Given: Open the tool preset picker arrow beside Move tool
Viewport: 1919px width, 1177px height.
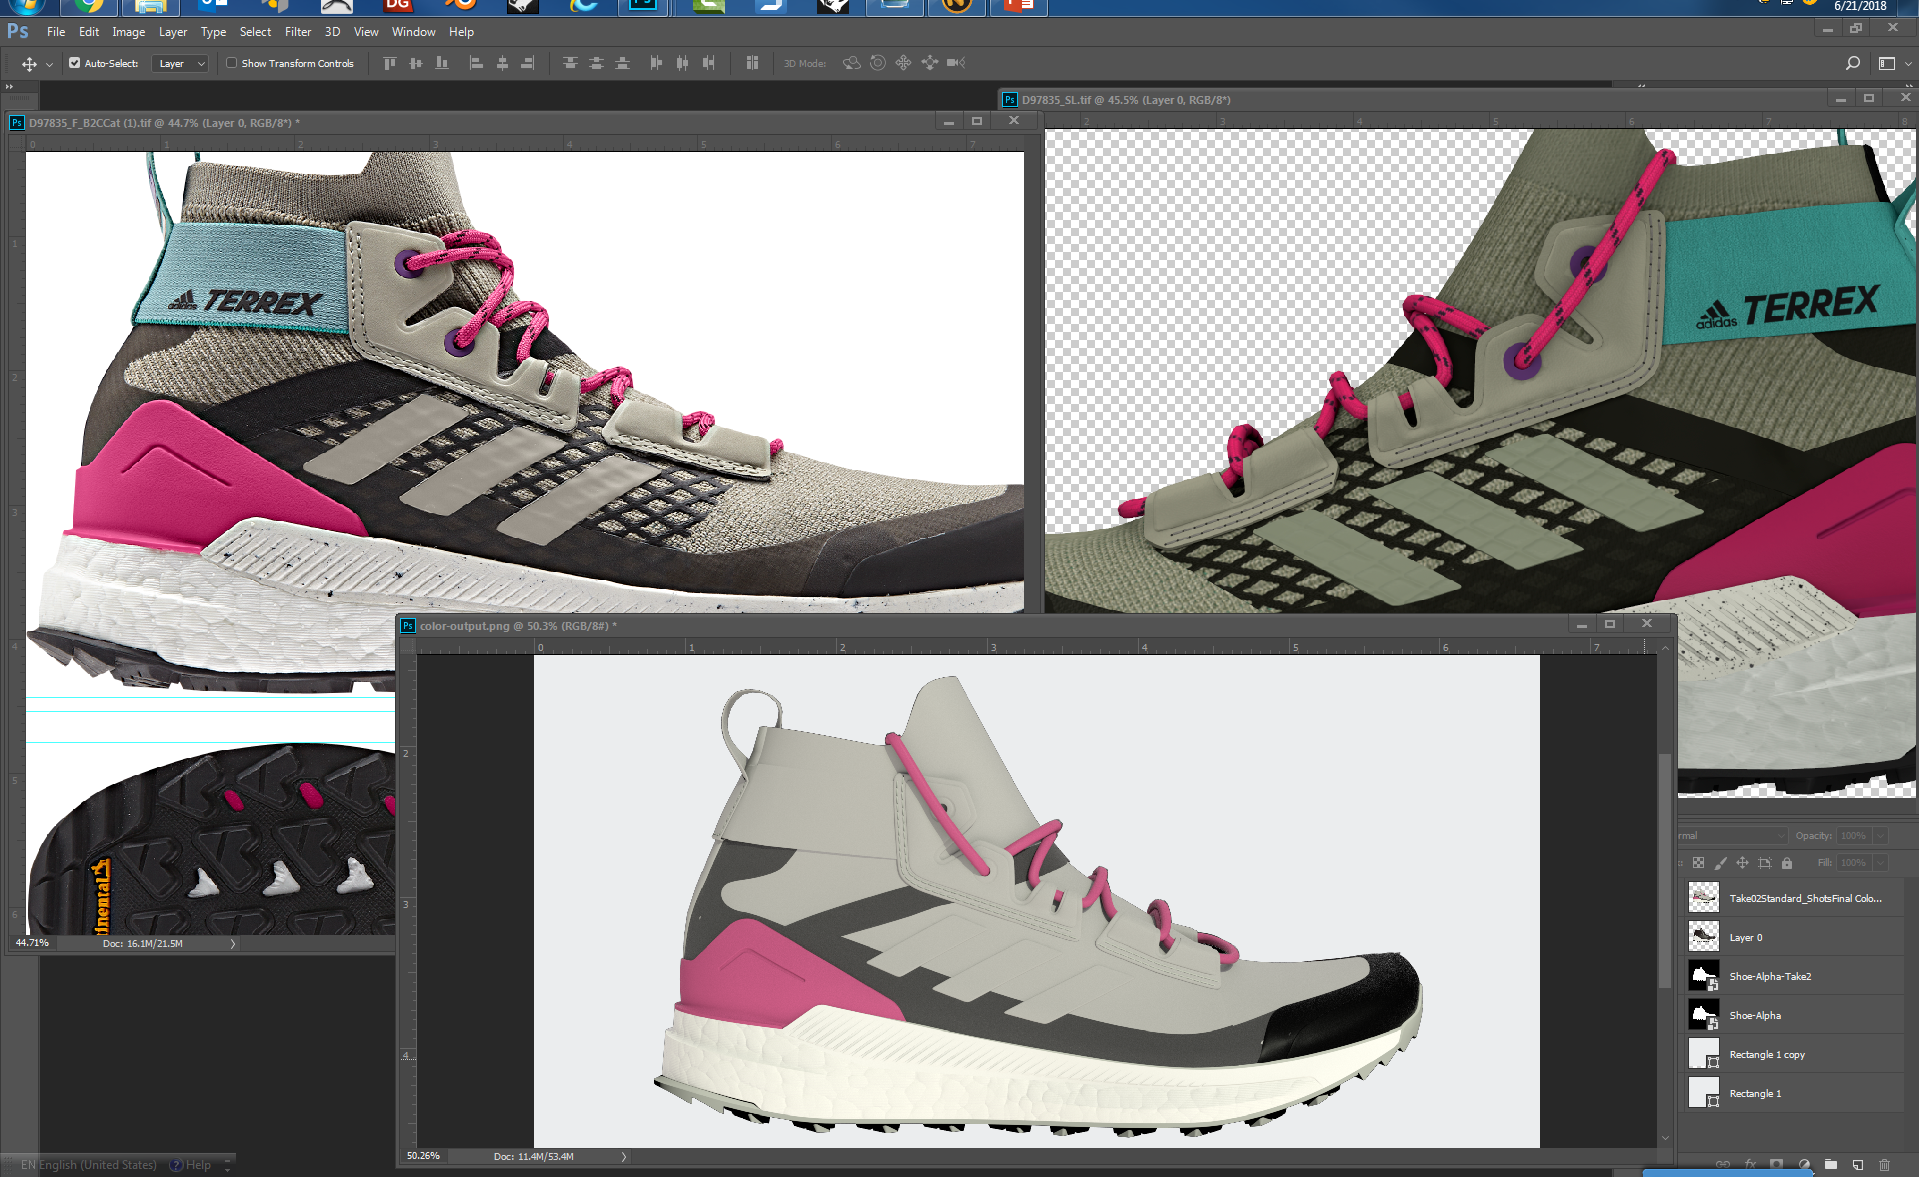Looking at the screenshot, I should point(49,64).
